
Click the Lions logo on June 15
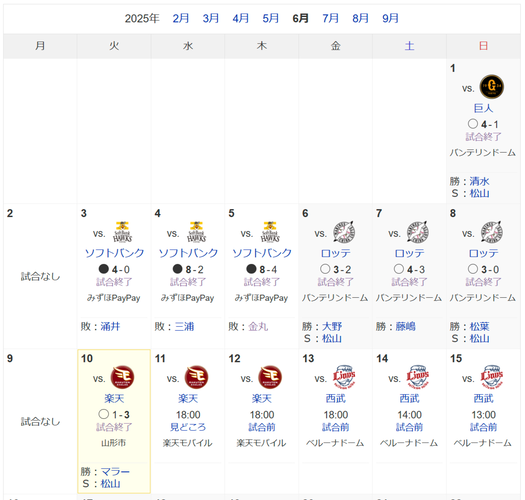coord(492,377)
